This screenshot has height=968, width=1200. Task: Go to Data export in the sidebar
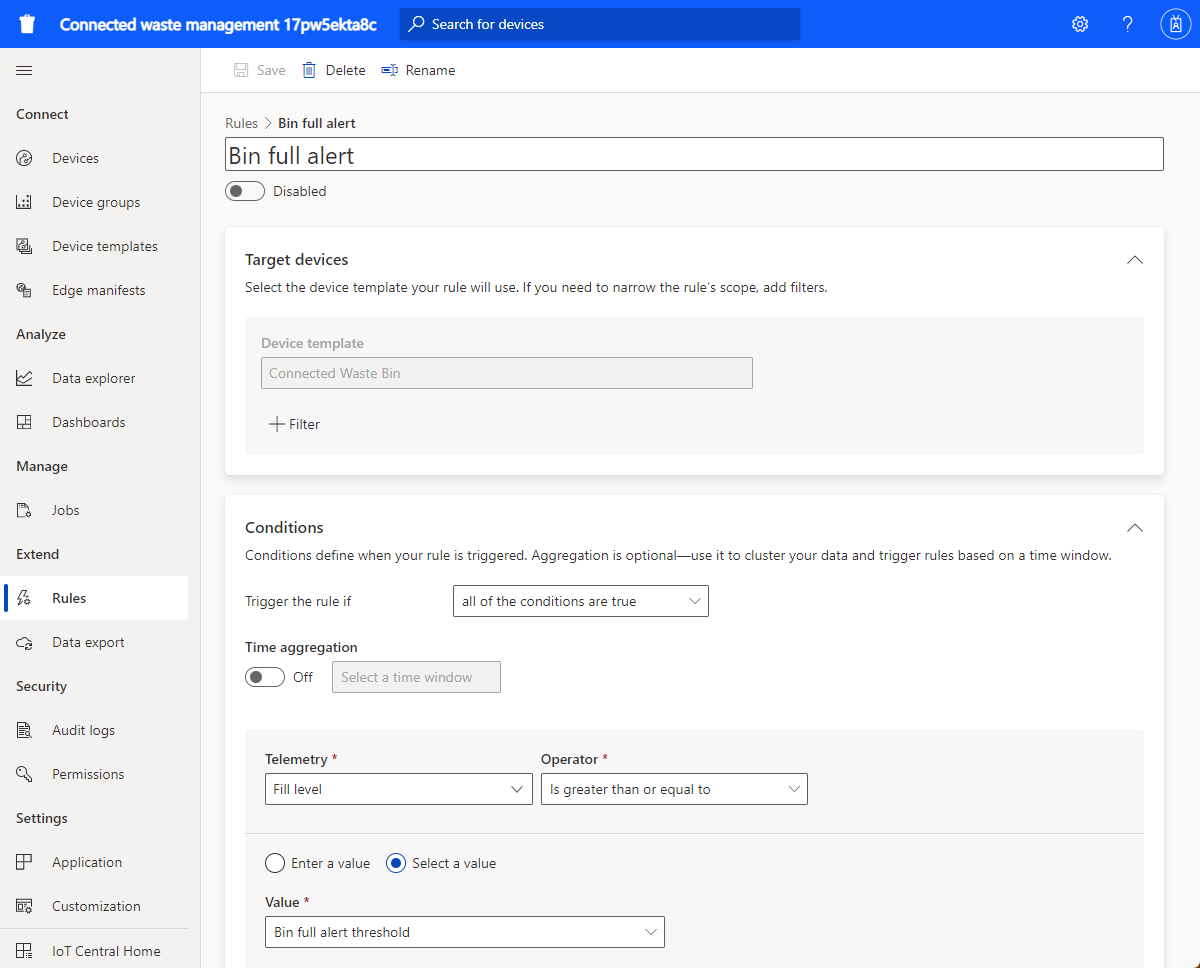[x=88, y=642]
